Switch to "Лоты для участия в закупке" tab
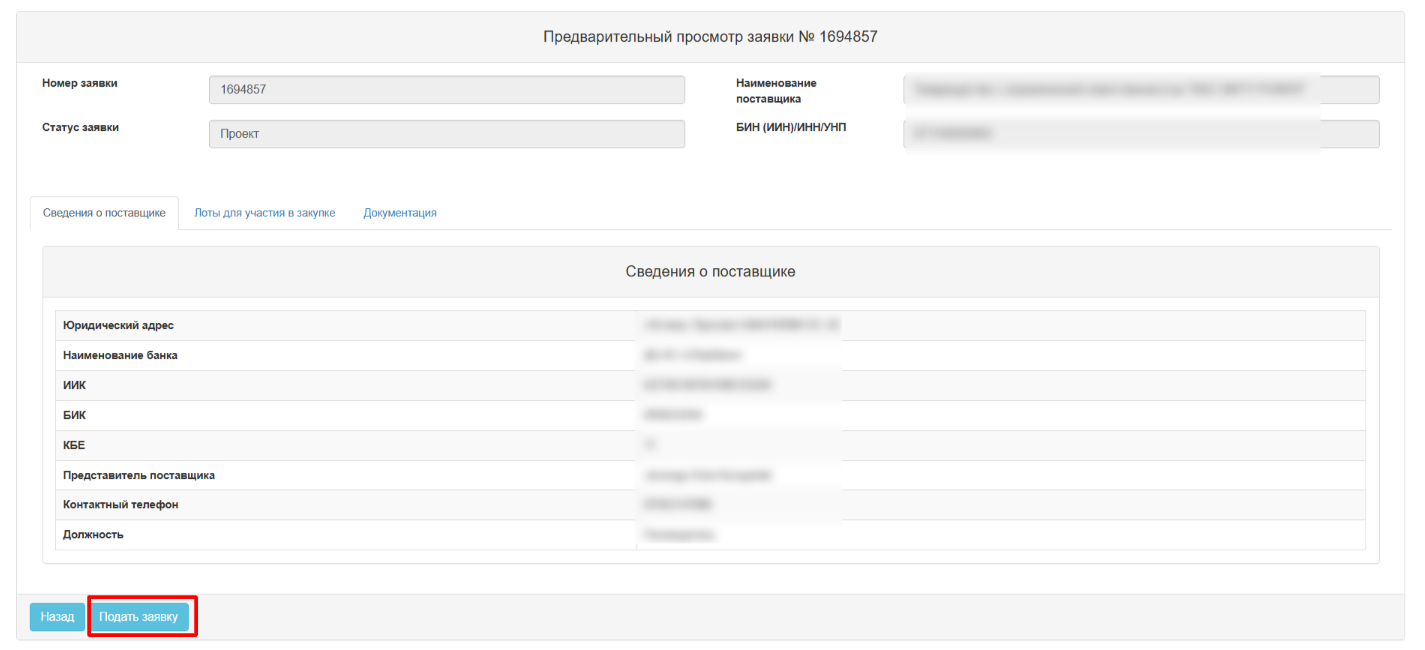The image size is (1425, 650). click(264, 213)
